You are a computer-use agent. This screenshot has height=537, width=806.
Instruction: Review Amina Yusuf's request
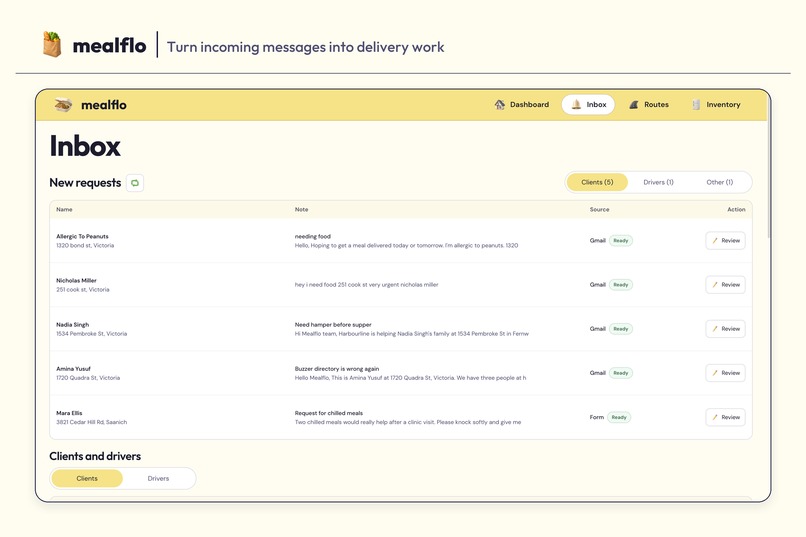coord(725,373)
